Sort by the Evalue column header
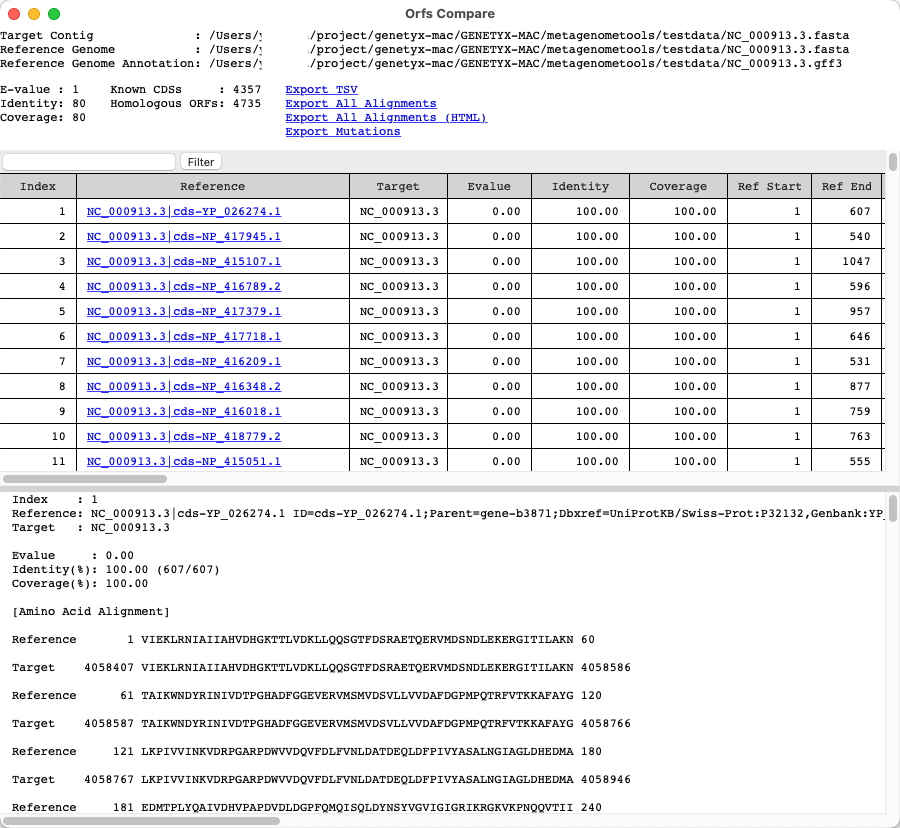 489,186
